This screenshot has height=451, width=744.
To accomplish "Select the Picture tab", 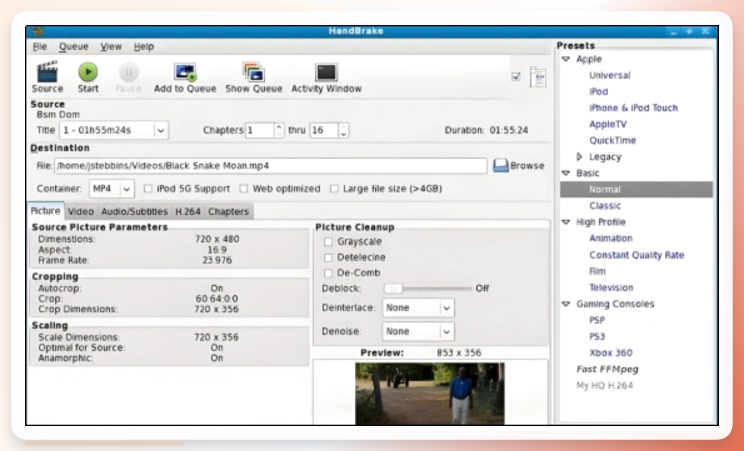I will 46,211.
